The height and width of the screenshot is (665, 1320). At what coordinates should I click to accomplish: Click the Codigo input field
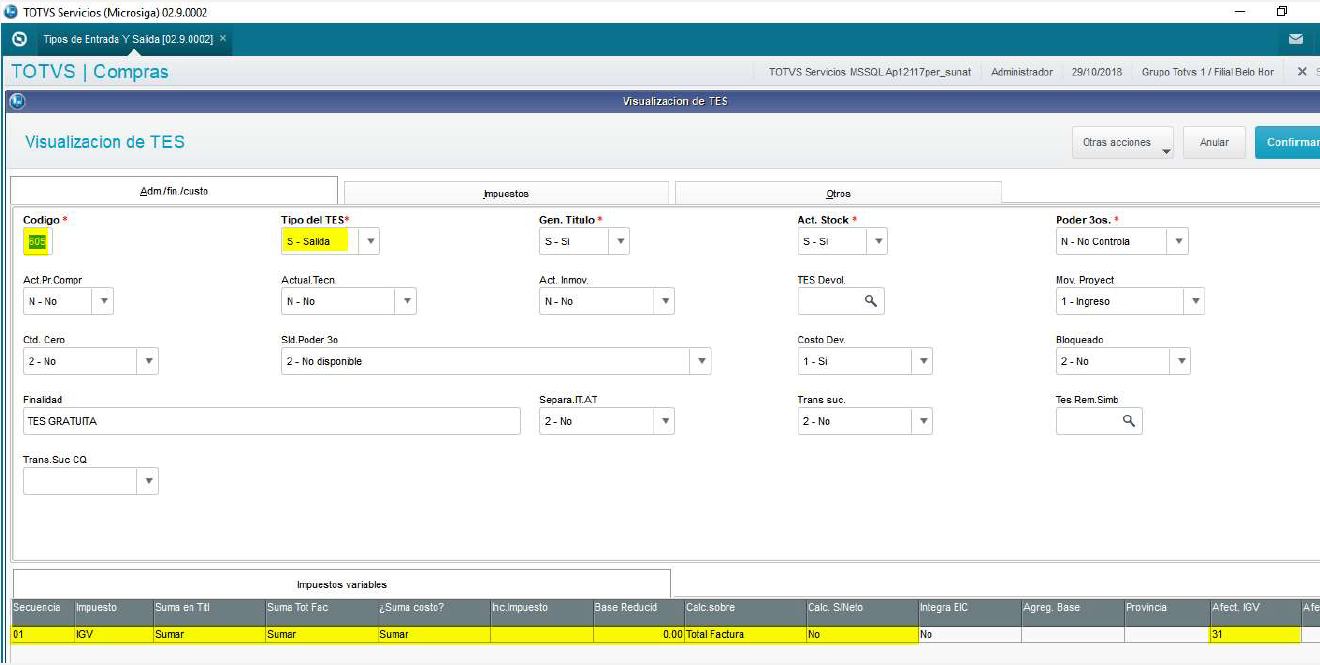[37, 241]
